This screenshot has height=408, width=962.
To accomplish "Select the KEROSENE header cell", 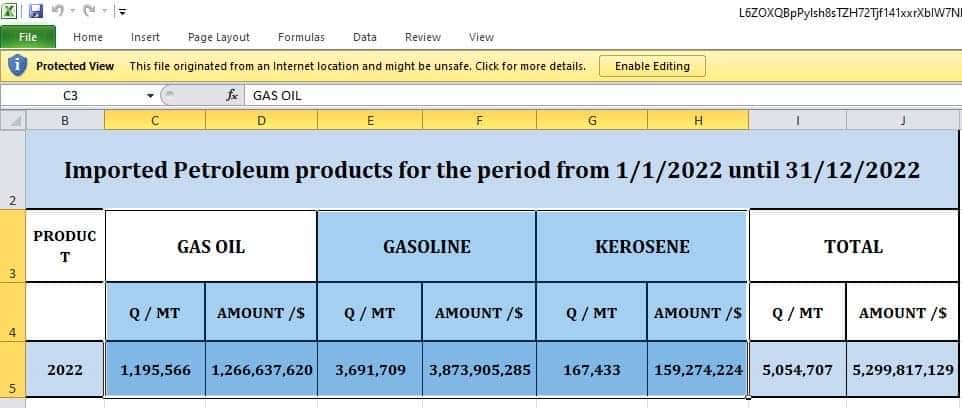I will pos(641,246).
